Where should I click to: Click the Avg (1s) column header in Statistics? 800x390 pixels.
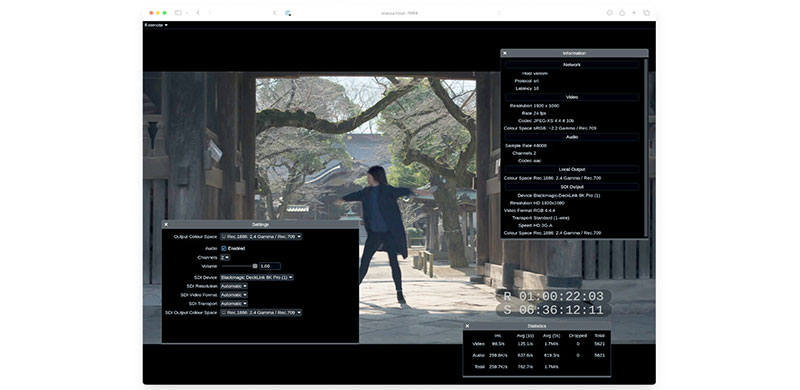525,335
